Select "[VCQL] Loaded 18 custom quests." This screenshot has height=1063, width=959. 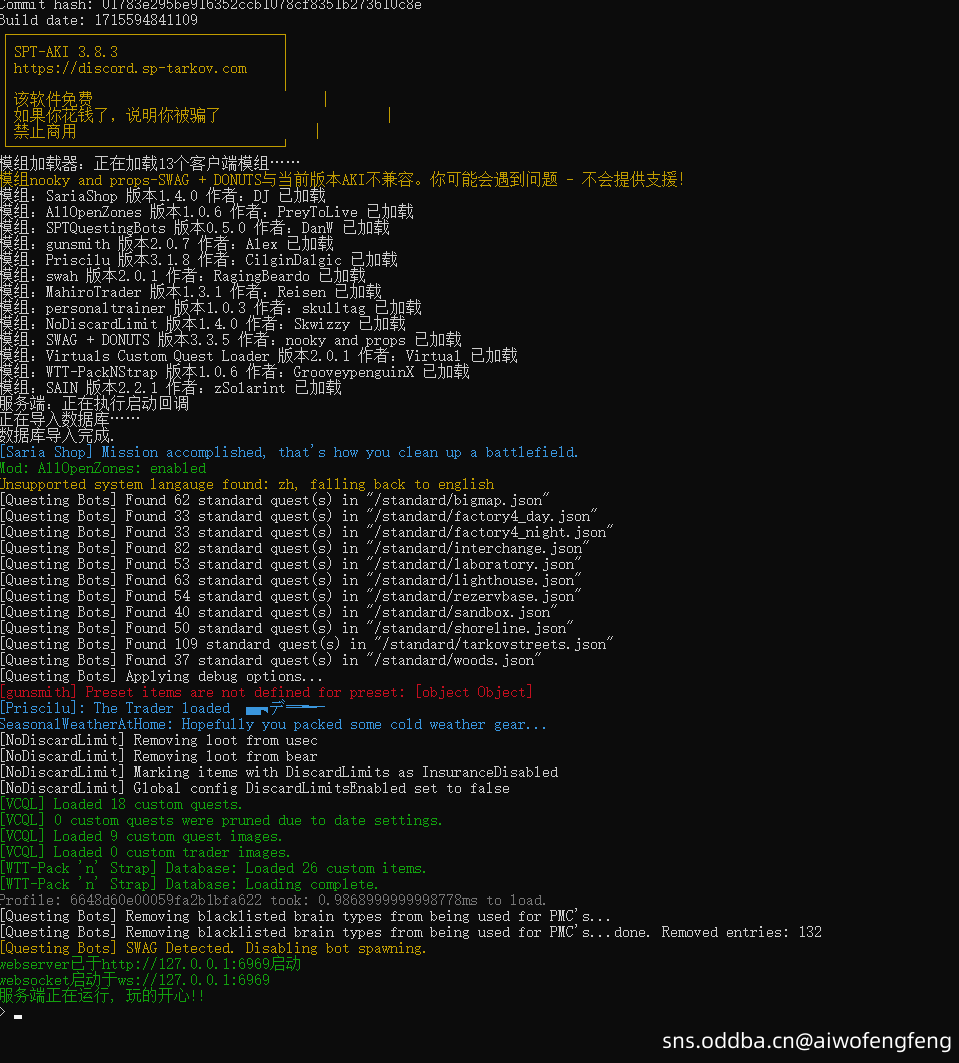tap(121, 804)
